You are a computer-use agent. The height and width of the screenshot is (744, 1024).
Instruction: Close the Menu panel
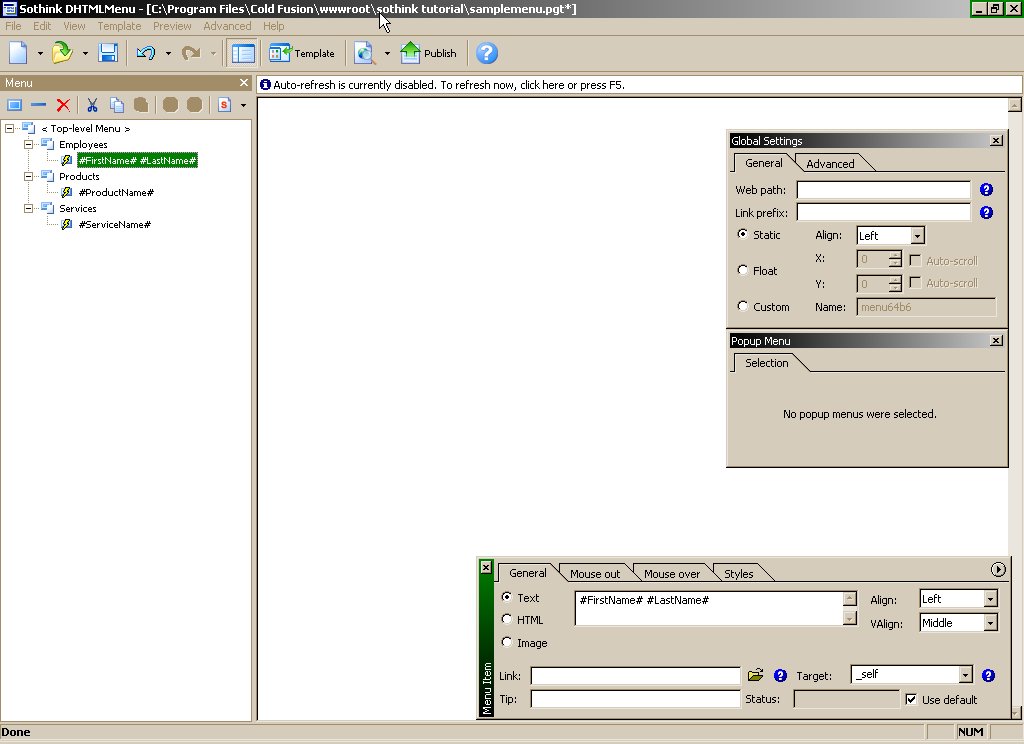244,82
